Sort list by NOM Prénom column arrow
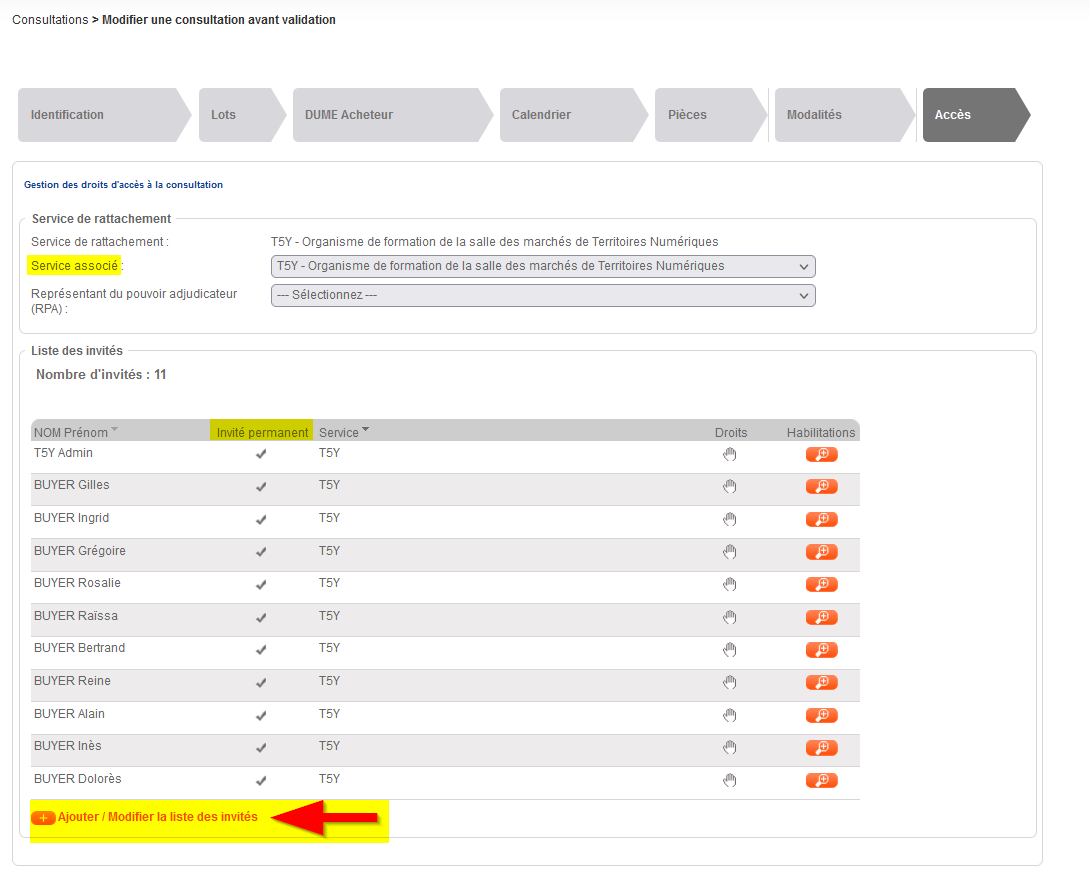The height and width of the screenshot is (882, 1090). point(114,430)
